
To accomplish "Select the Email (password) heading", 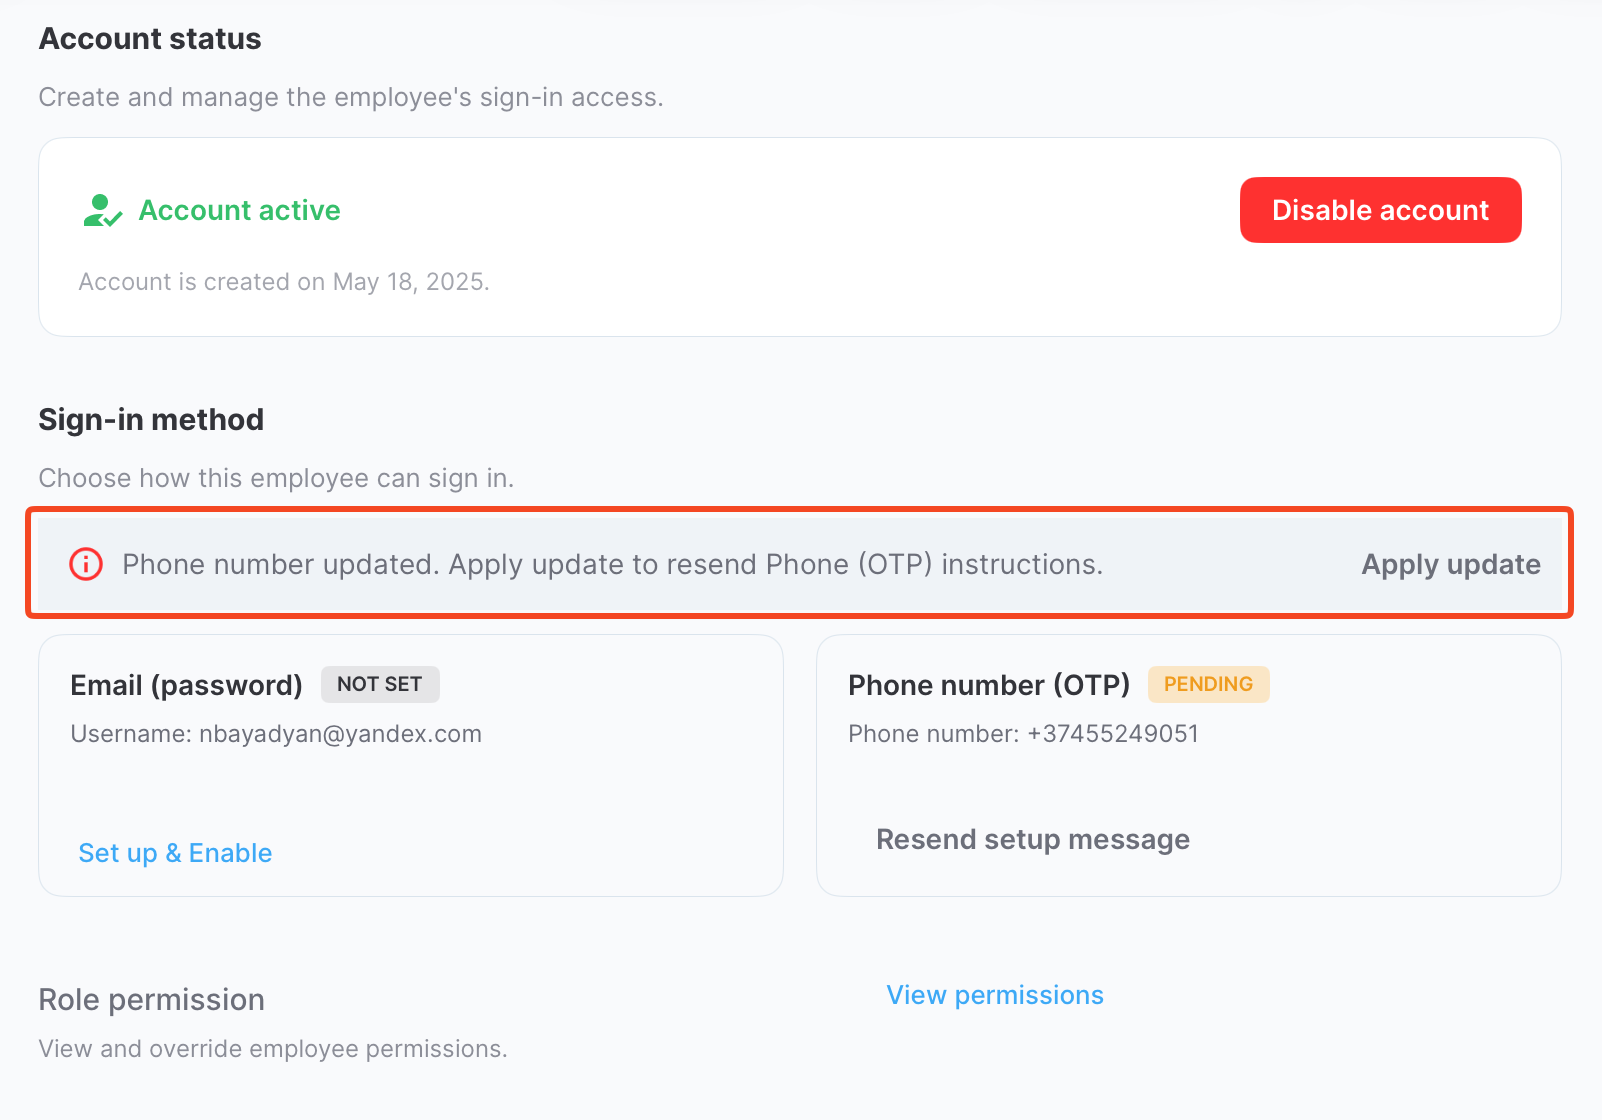I will [186, 685].
